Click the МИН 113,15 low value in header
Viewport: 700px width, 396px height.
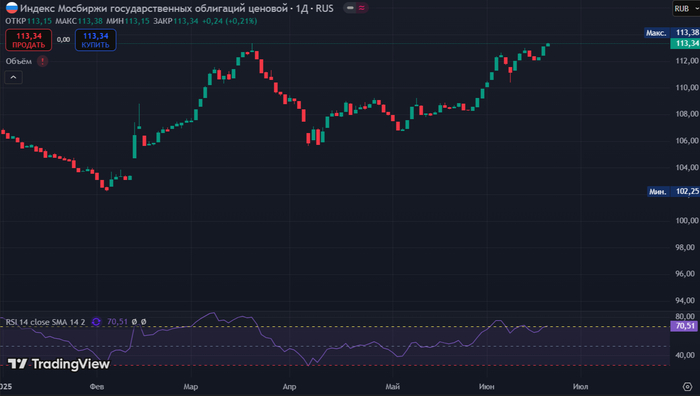[x=128, y=21]
